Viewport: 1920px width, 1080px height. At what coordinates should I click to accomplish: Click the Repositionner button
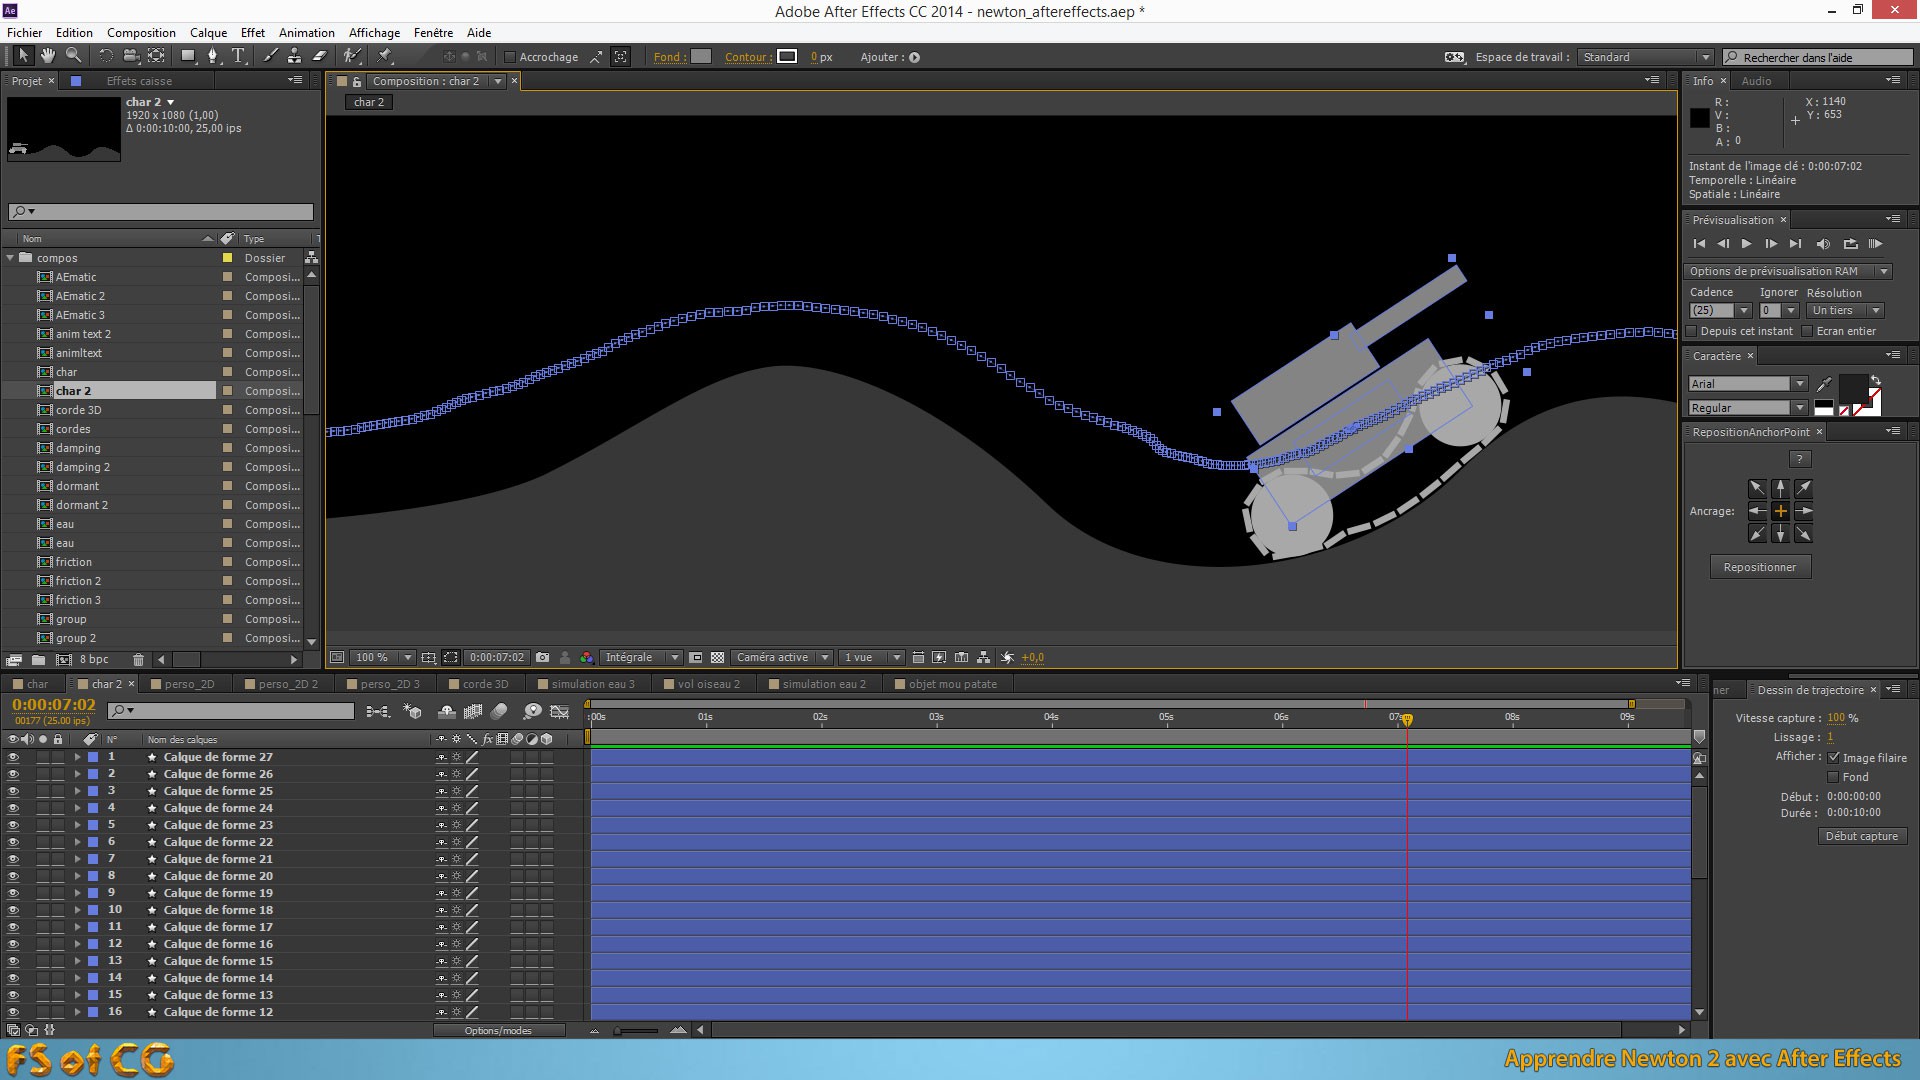tap(1759, 566)
